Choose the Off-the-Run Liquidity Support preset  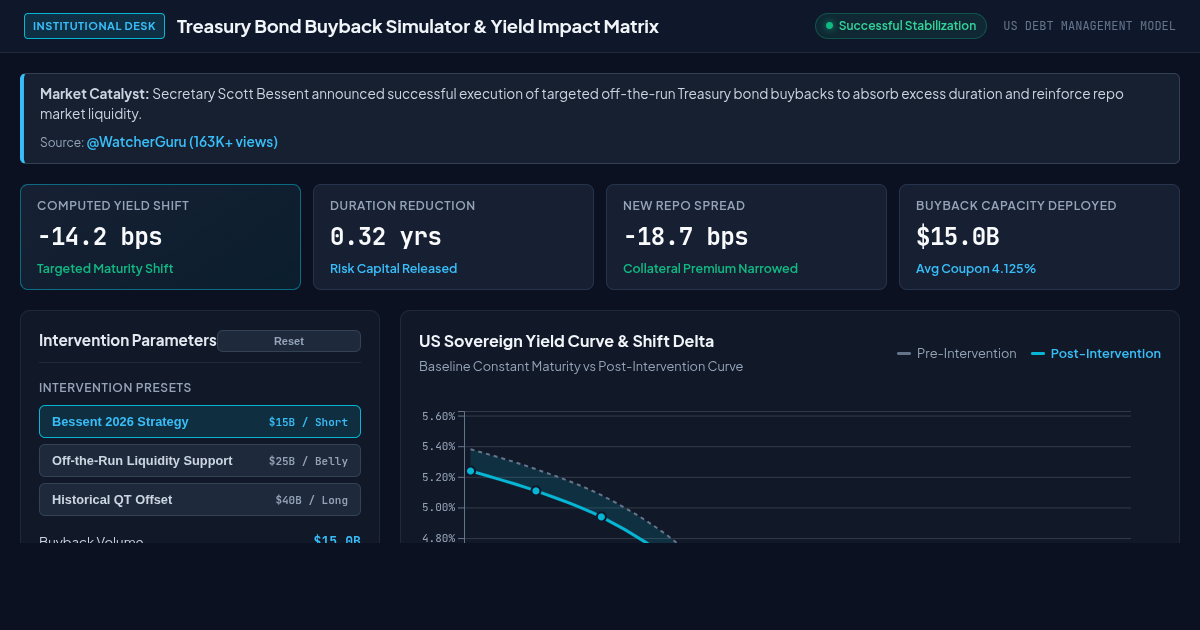coord(200,461)
